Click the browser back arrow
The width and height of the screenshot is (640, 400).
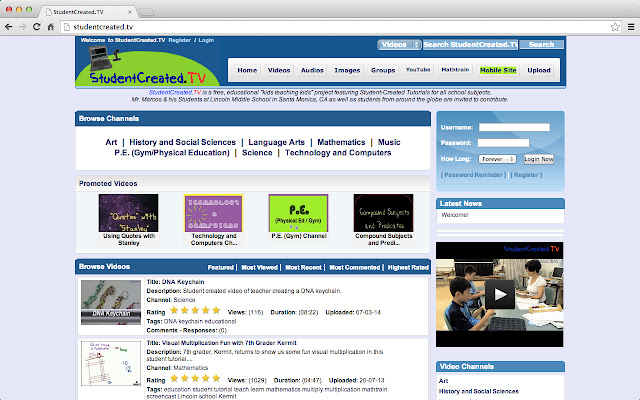(x=9, y=27)
